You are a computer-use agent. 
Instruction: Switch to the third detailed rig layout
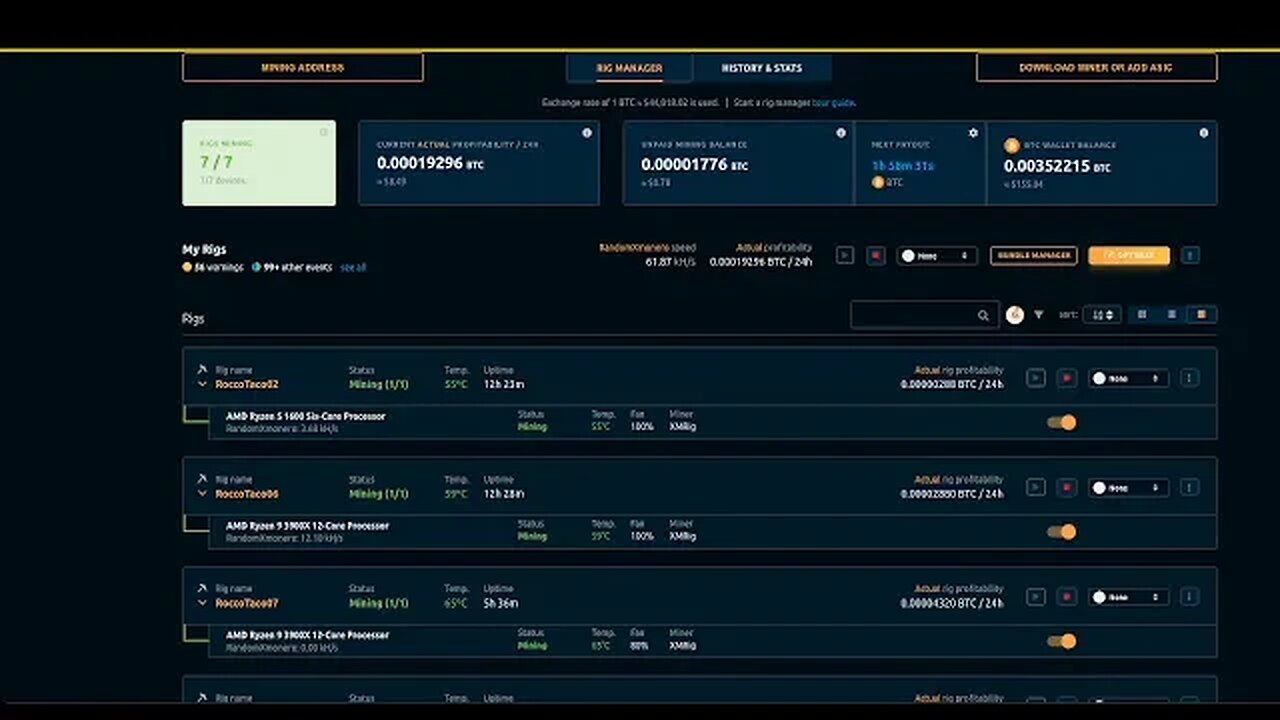tap(1201, 315)
